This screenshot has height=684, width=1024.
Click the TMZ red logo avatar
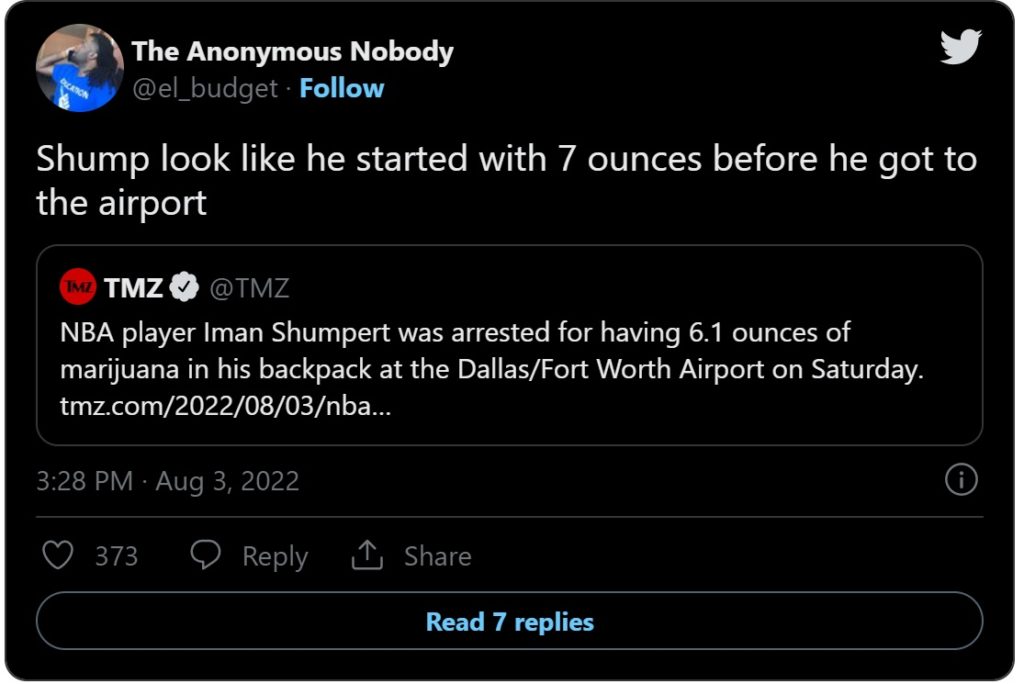79,288
